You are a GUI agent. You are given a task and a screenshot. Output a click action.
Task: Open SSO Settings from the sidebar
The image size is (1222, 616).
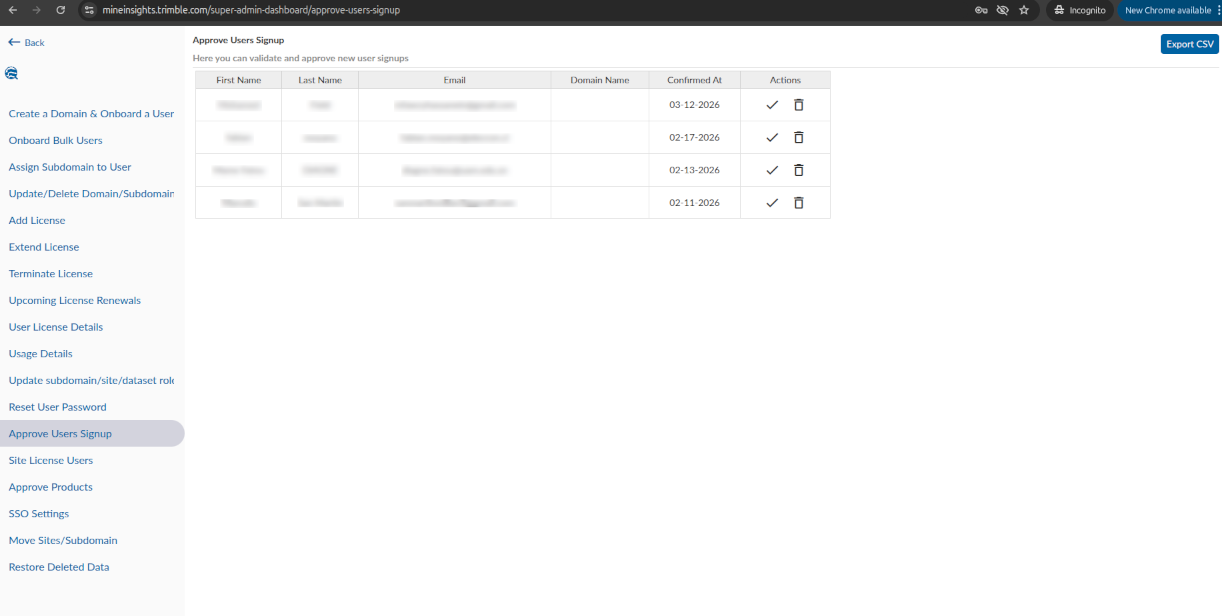[x=39, y=514]
